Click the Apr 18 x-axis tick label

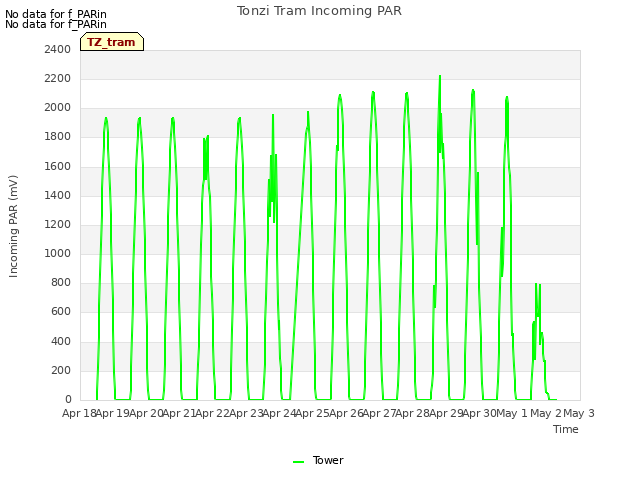(x=79, y=413)
